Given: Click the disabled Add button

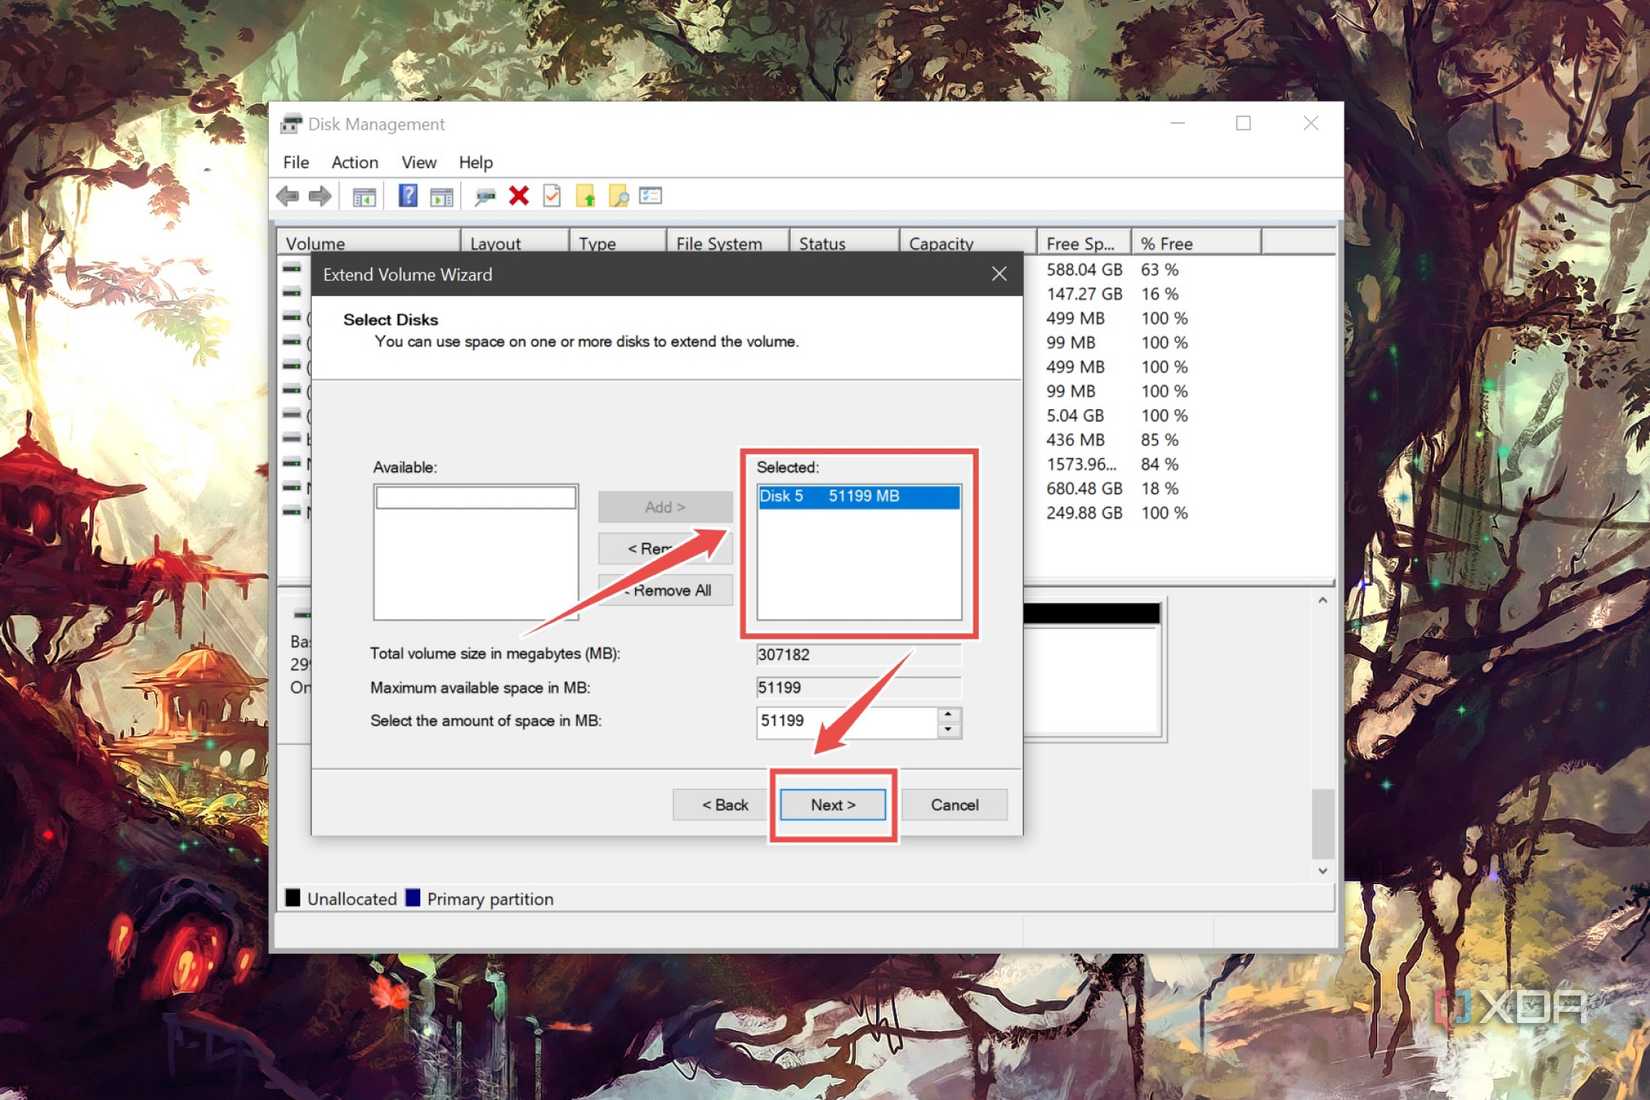Looking at the screenshot, I should [666, 507].
